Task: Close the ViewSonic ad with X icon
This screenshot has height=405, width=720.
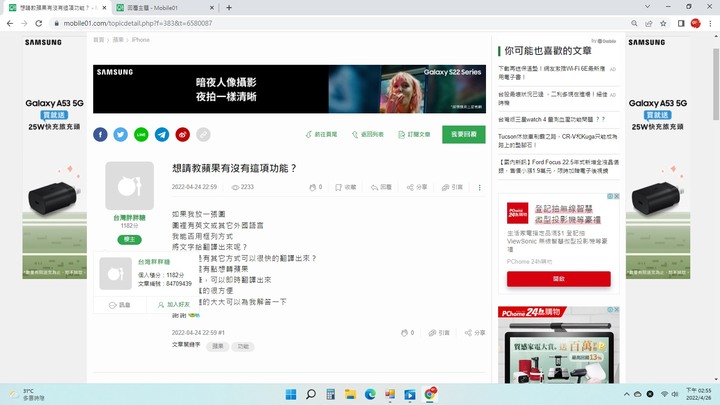Action: pos(617,196)
